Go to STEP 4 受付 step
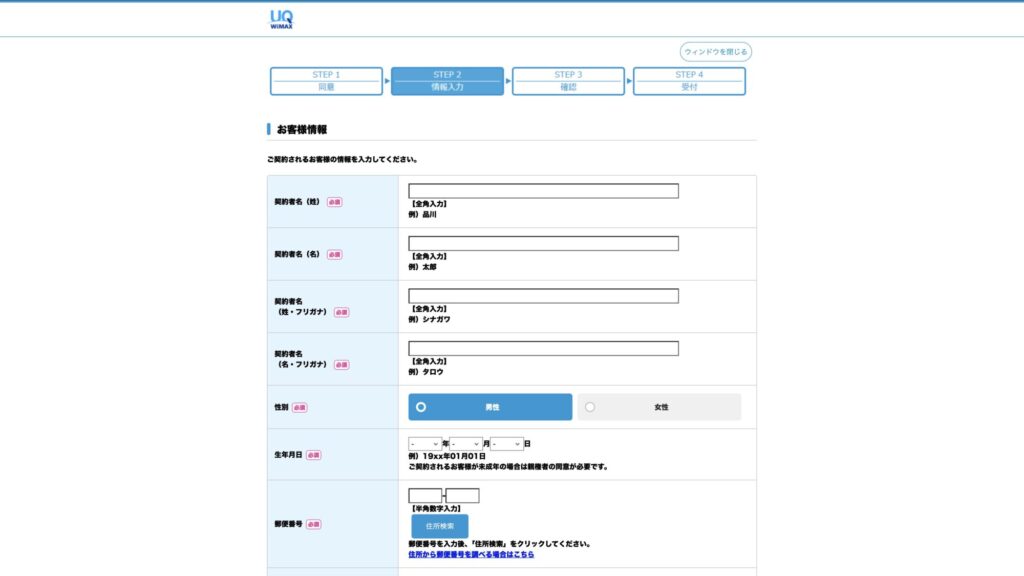The width and height of the screenshot is (1024, 576). pos(688,81)
